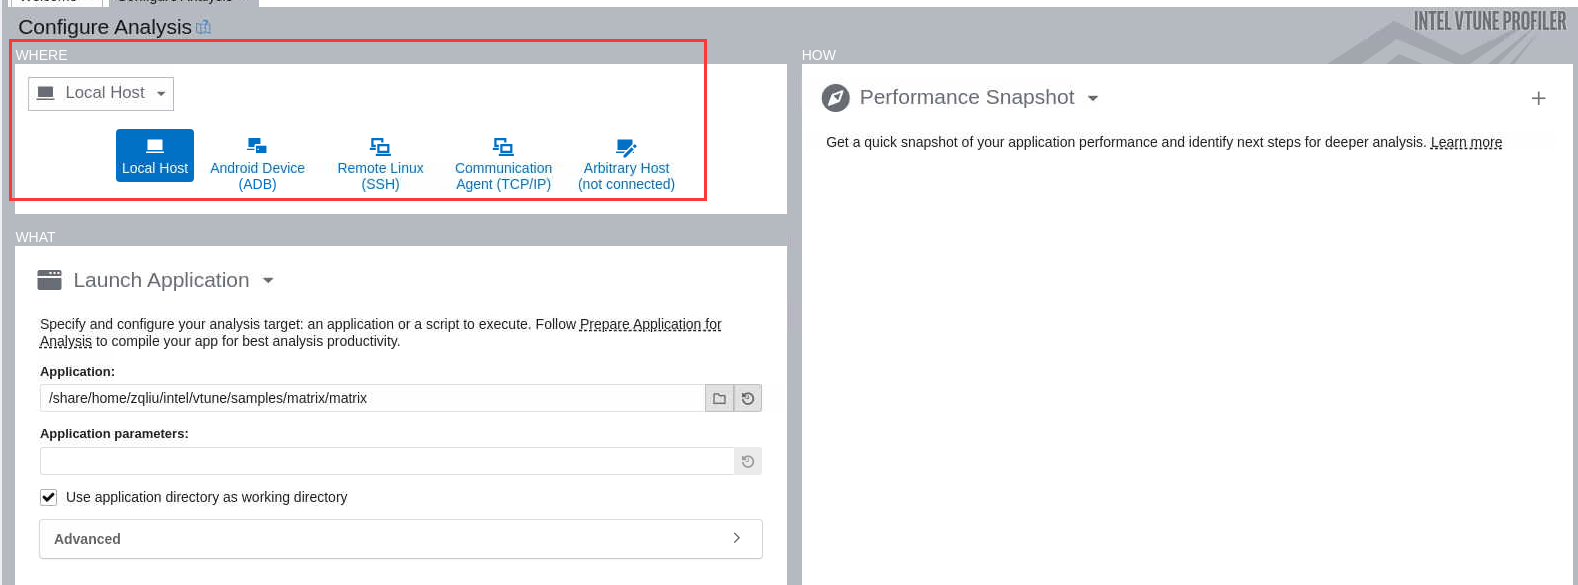The image size is (1578, 585).
Task: Click the plus icon in HOW pane
Action: [x=1539, y=98]
